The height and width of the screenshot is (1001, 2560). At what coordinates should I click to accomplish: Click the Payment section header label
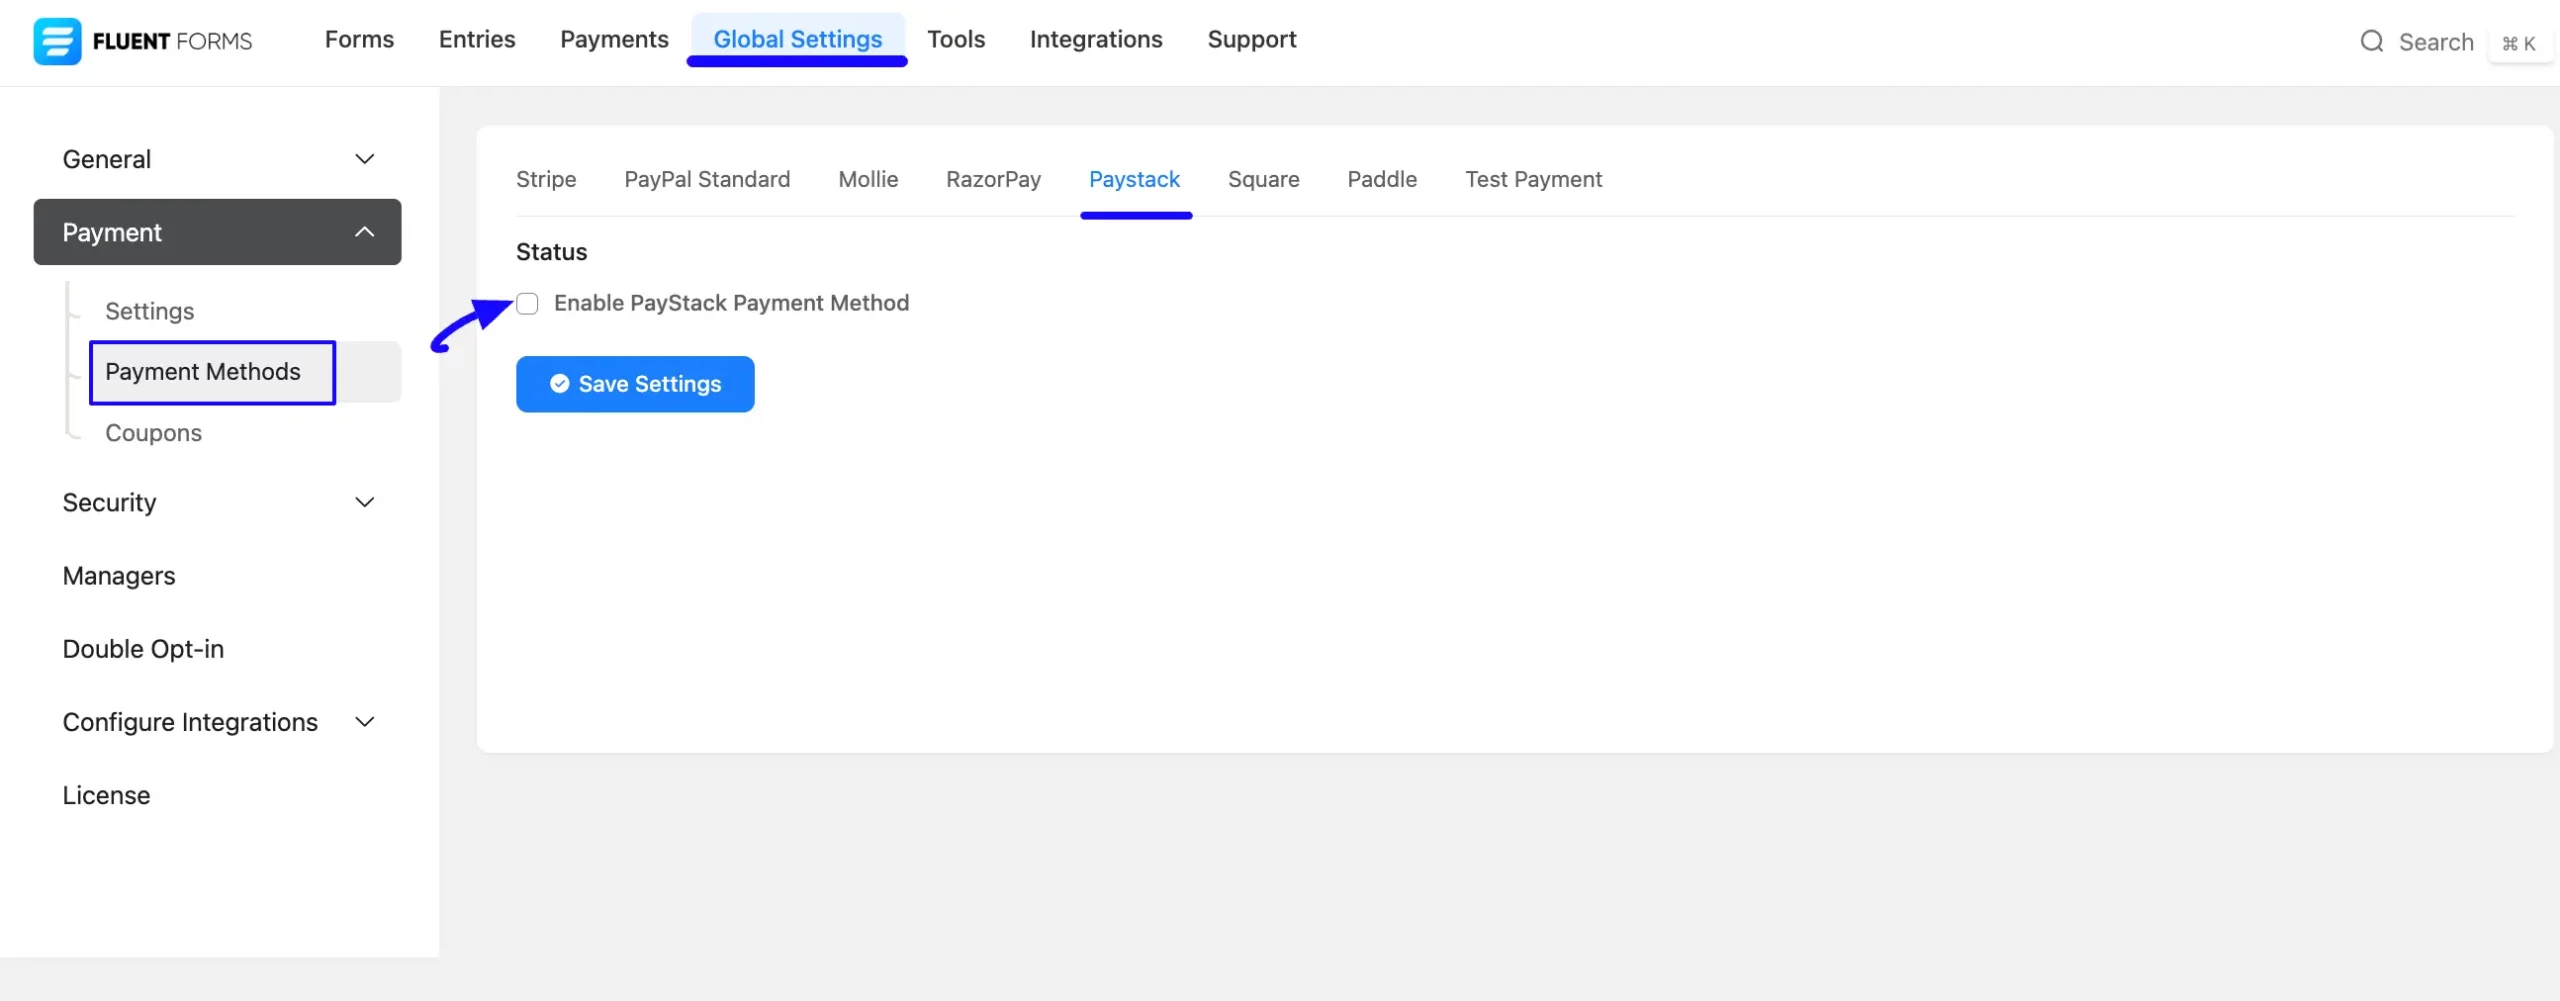coord(112,232)
